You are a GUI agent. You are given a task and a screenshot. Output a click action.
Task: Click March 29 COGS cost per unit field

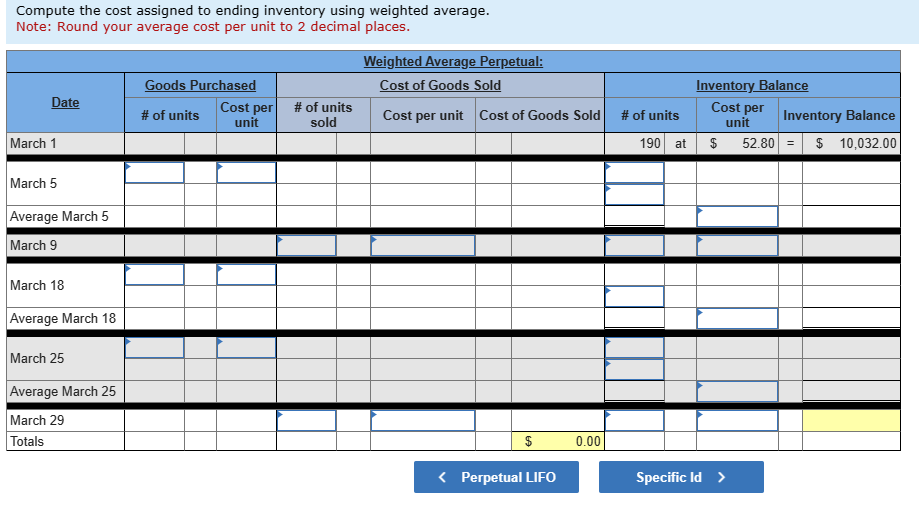pyautogui.click(x=423, y=420)
